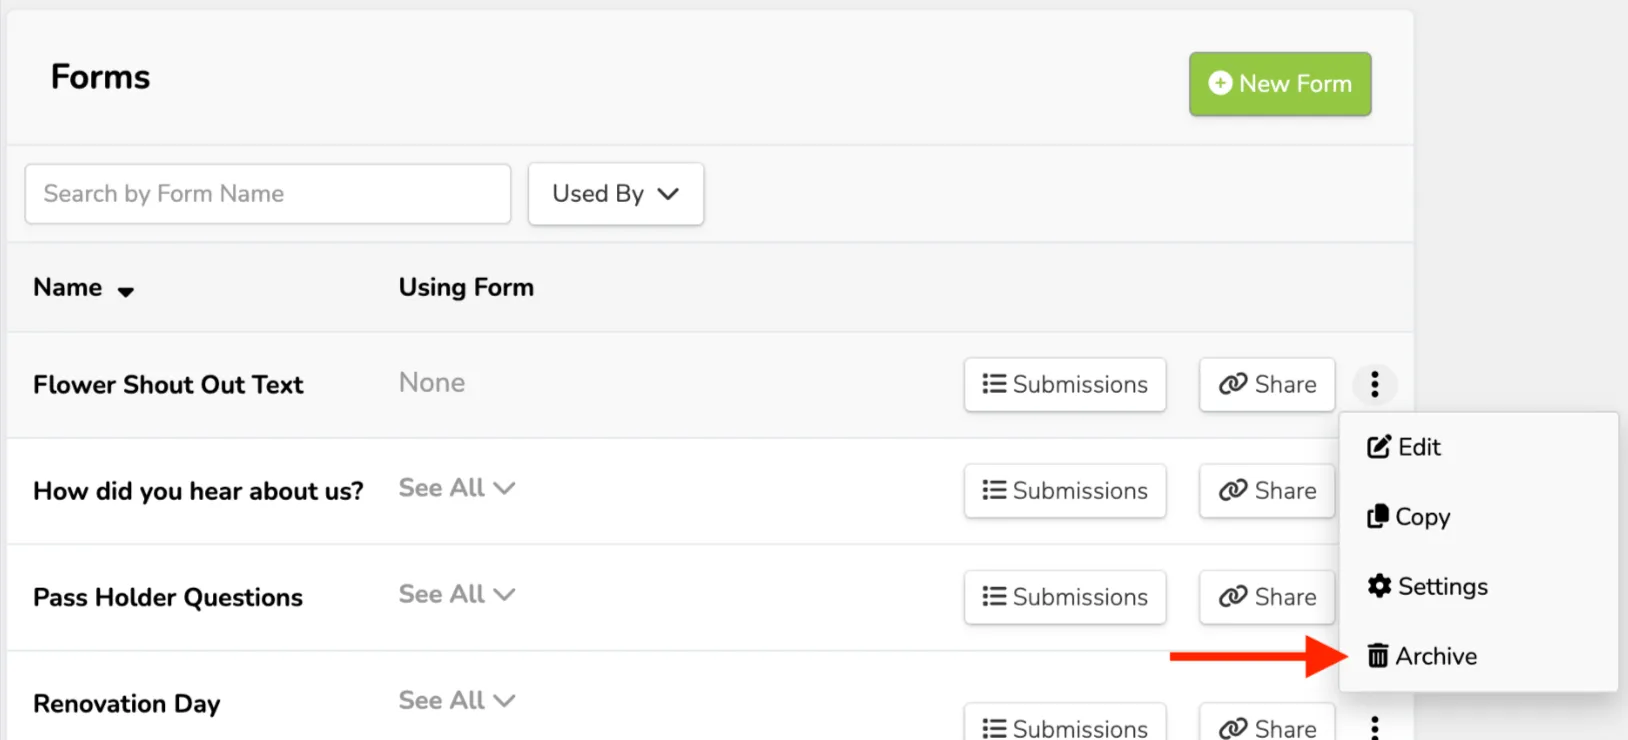This screenshot has height=740, width=1628.
Task: Click the gear Settings icon in menu
Action: [1379, 586]
